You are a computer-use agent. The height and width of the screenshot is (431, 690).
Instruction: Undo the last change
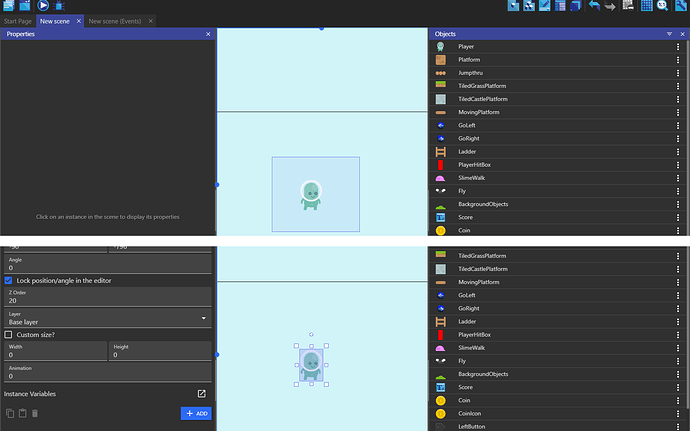594,5
